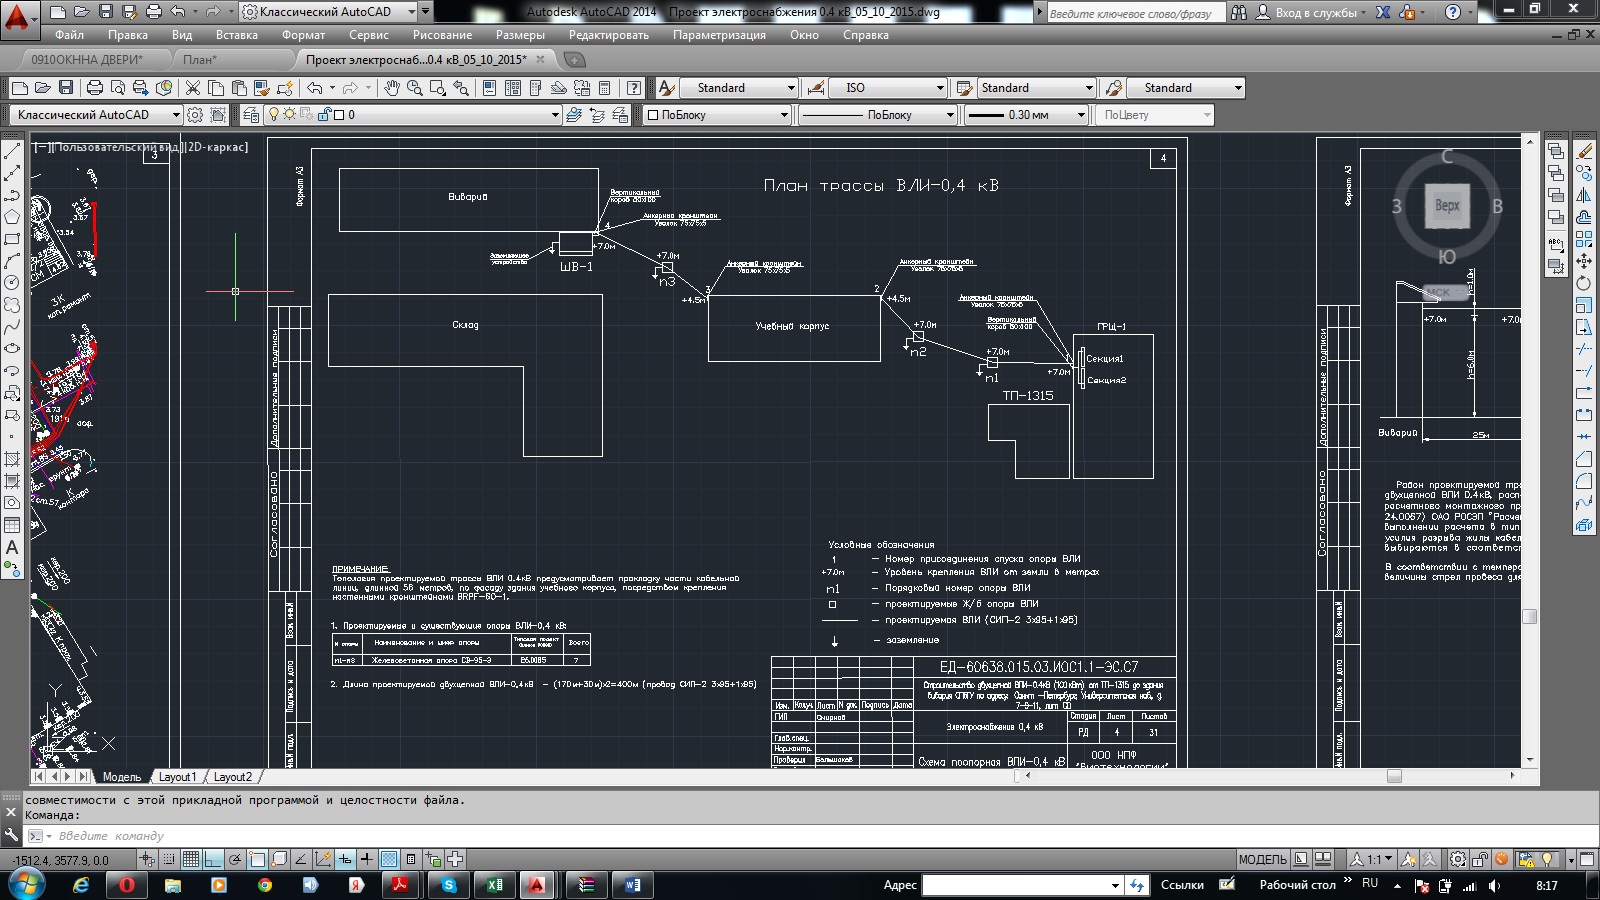The height and width of the screenshot is (900, 1600).
Task: Open Text Style manager icon
Action: pyautogui.click(x=667, y=88)
